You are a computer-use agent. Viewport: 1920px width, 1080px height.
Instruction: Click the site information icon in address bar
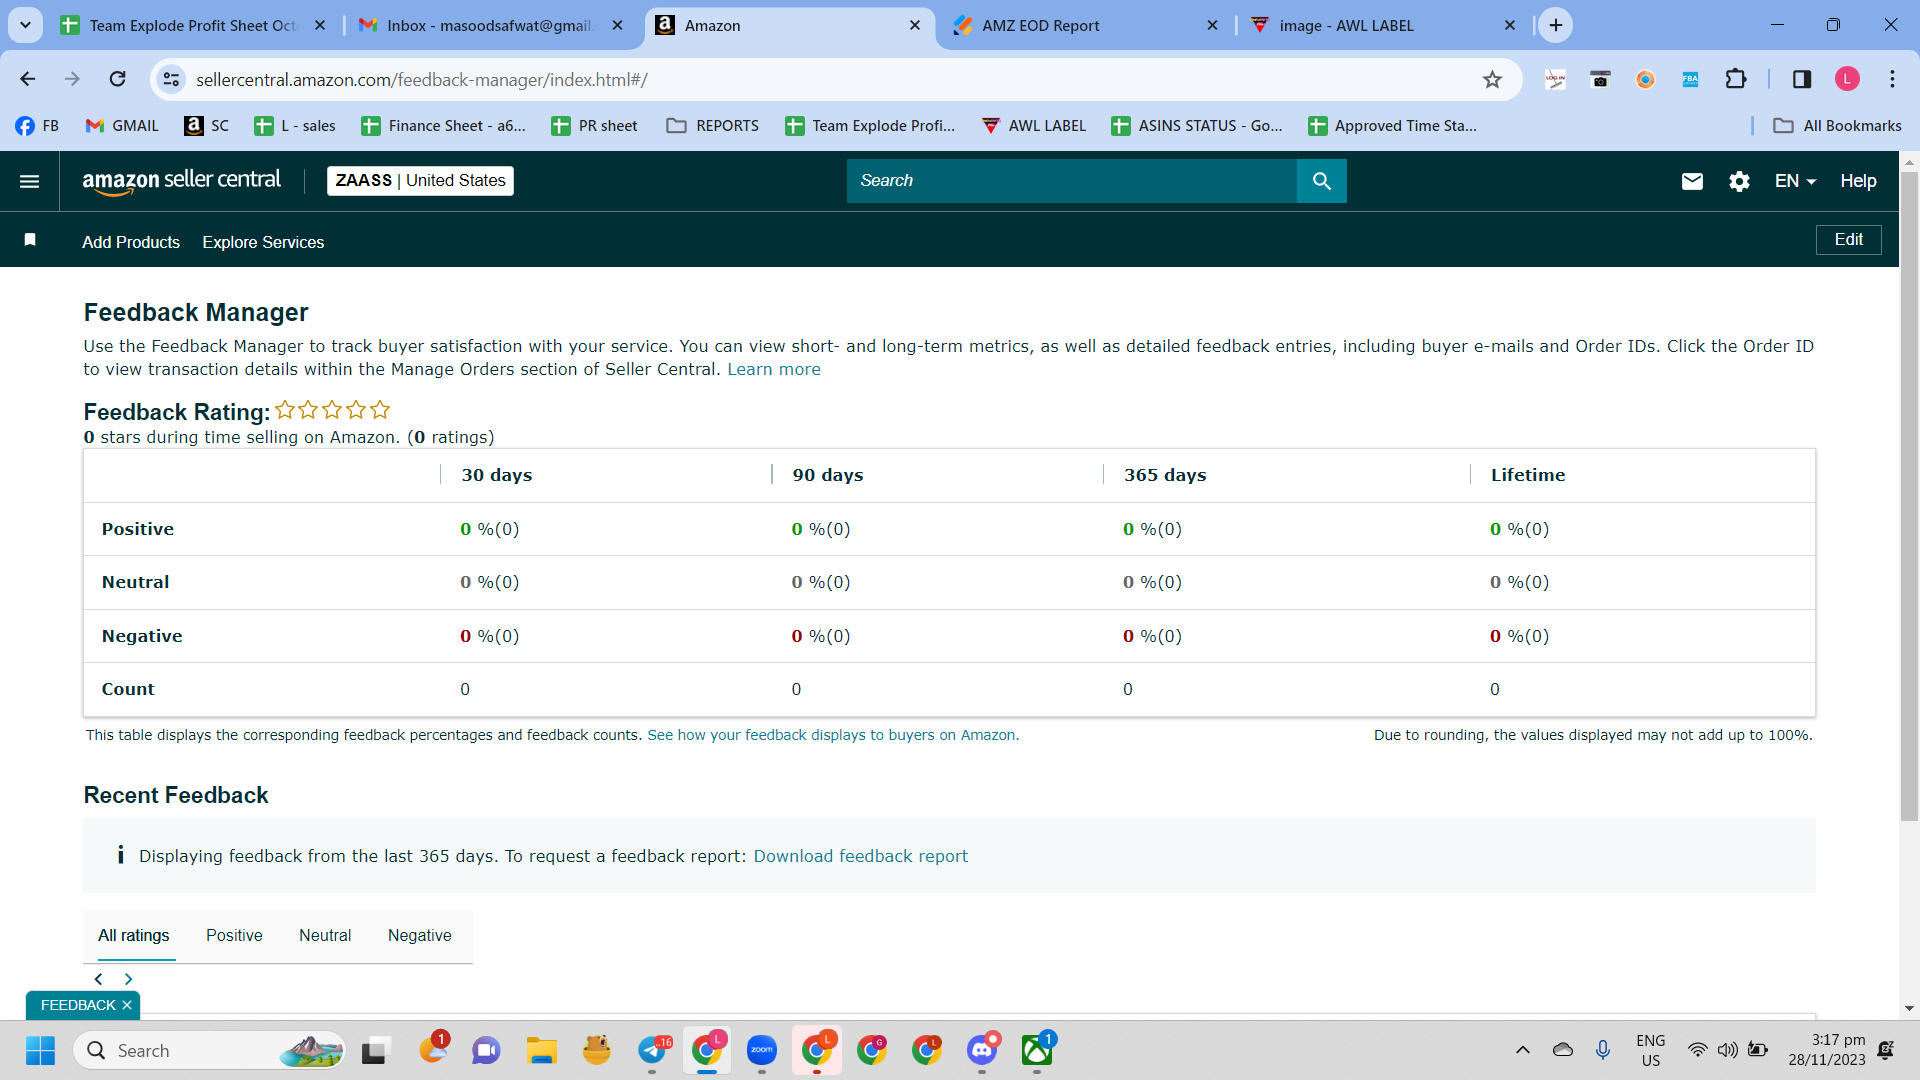coord(172,79)
